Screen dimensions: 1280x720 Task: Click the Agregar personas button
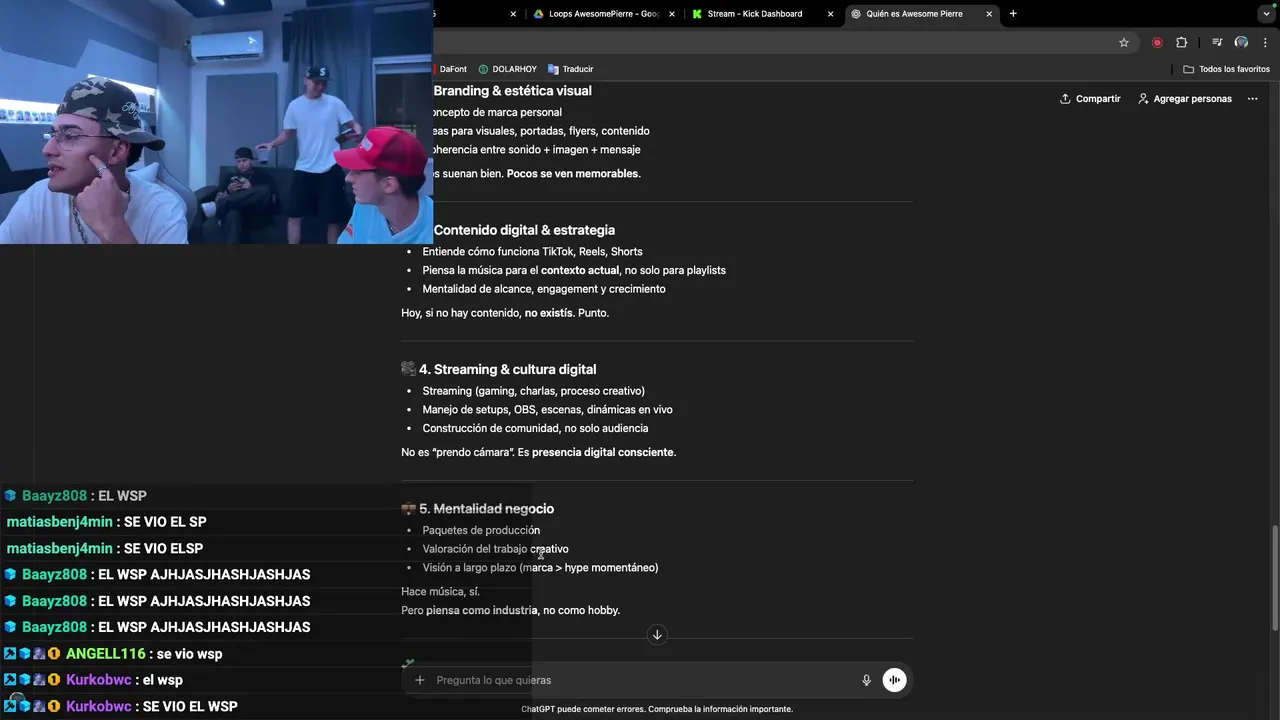click(x=1185, y=99)
